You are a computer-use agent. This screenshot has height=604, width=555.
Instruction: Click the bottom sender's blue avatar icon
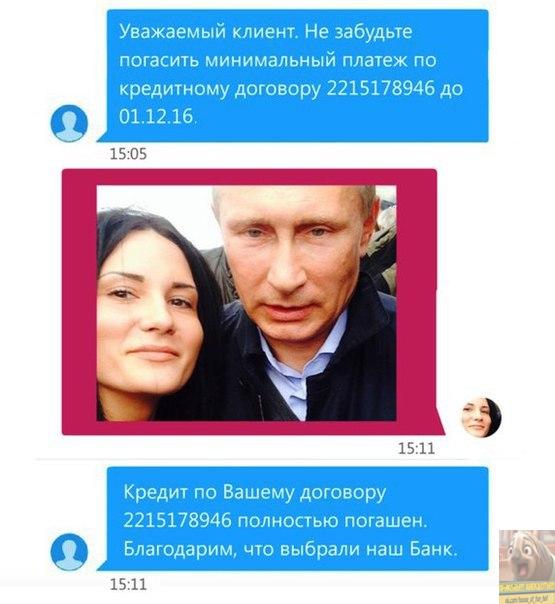point(69,552)
